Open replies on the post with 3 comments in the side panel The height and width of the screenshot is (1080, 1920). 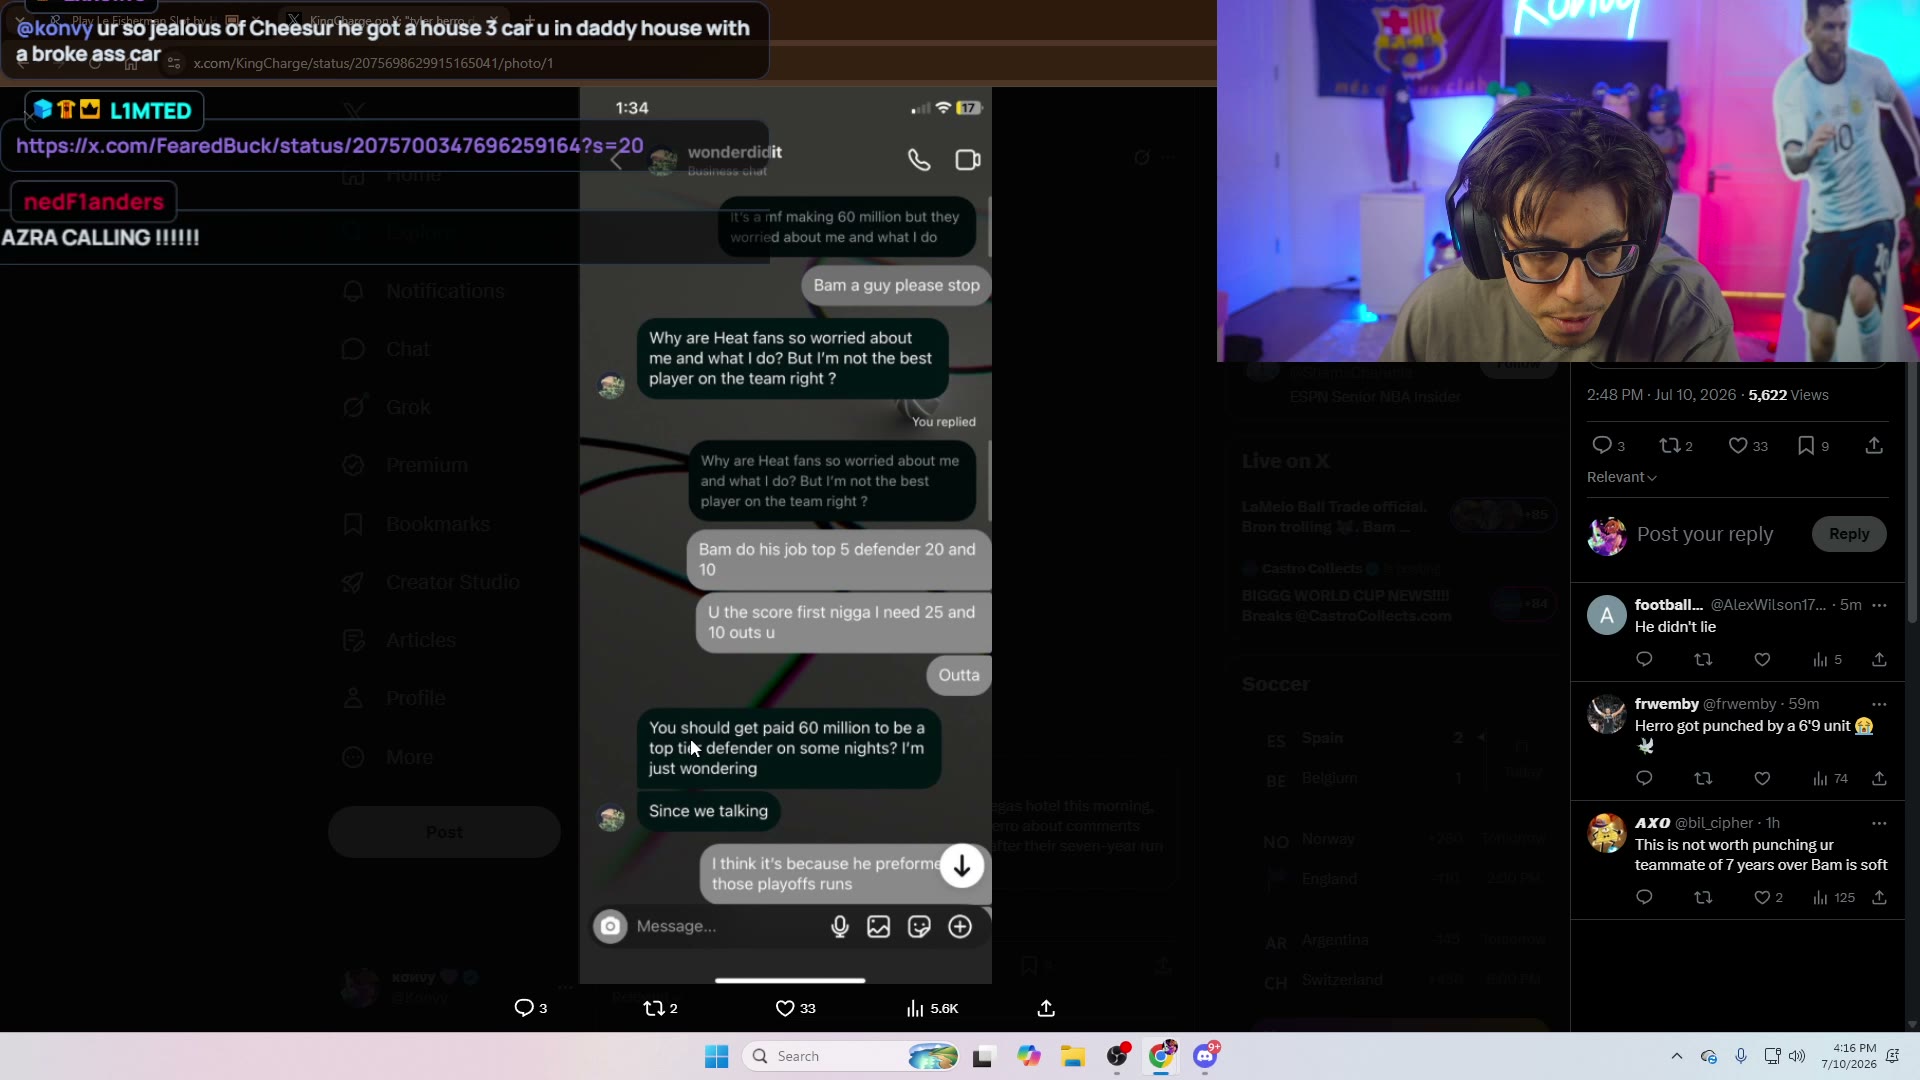coord(1607,446)
